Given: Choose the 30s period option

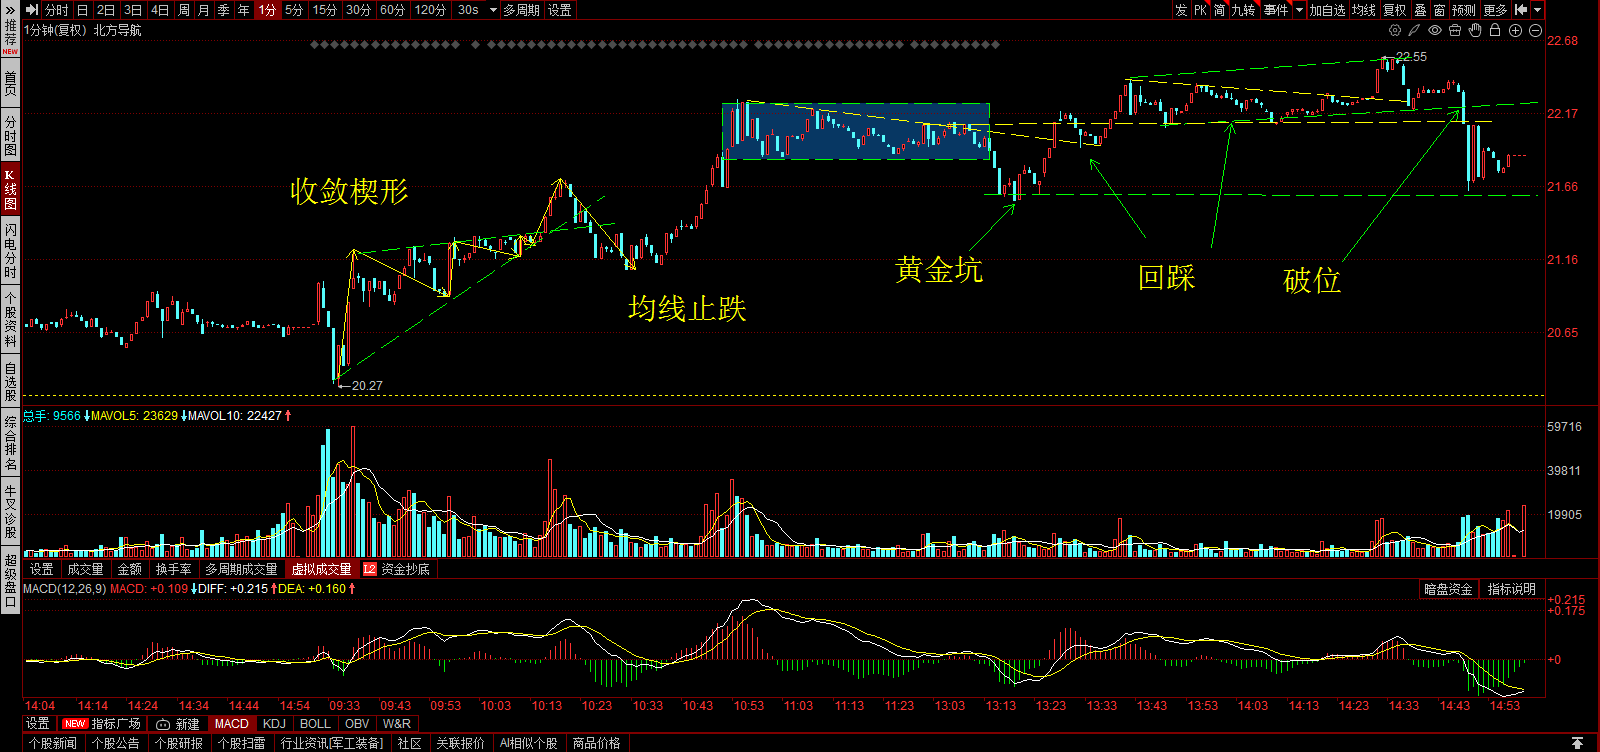Looking at the screenshot, I should tap(468, 10).
